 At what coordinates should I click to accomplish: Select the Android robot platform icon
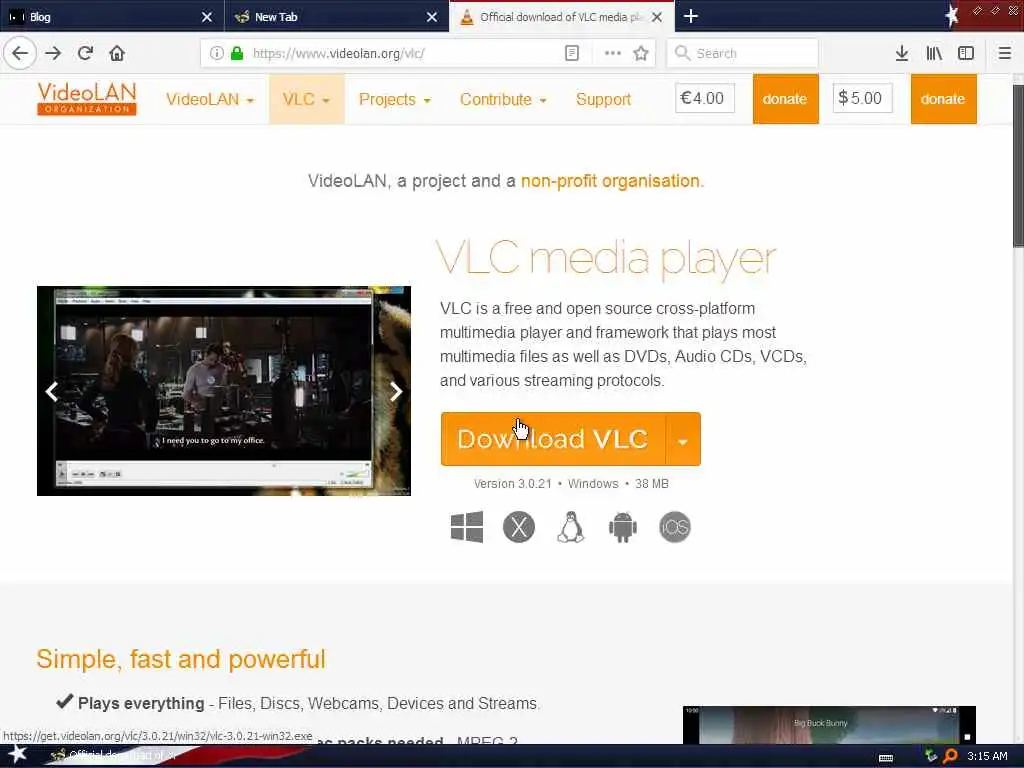[622, 527]
